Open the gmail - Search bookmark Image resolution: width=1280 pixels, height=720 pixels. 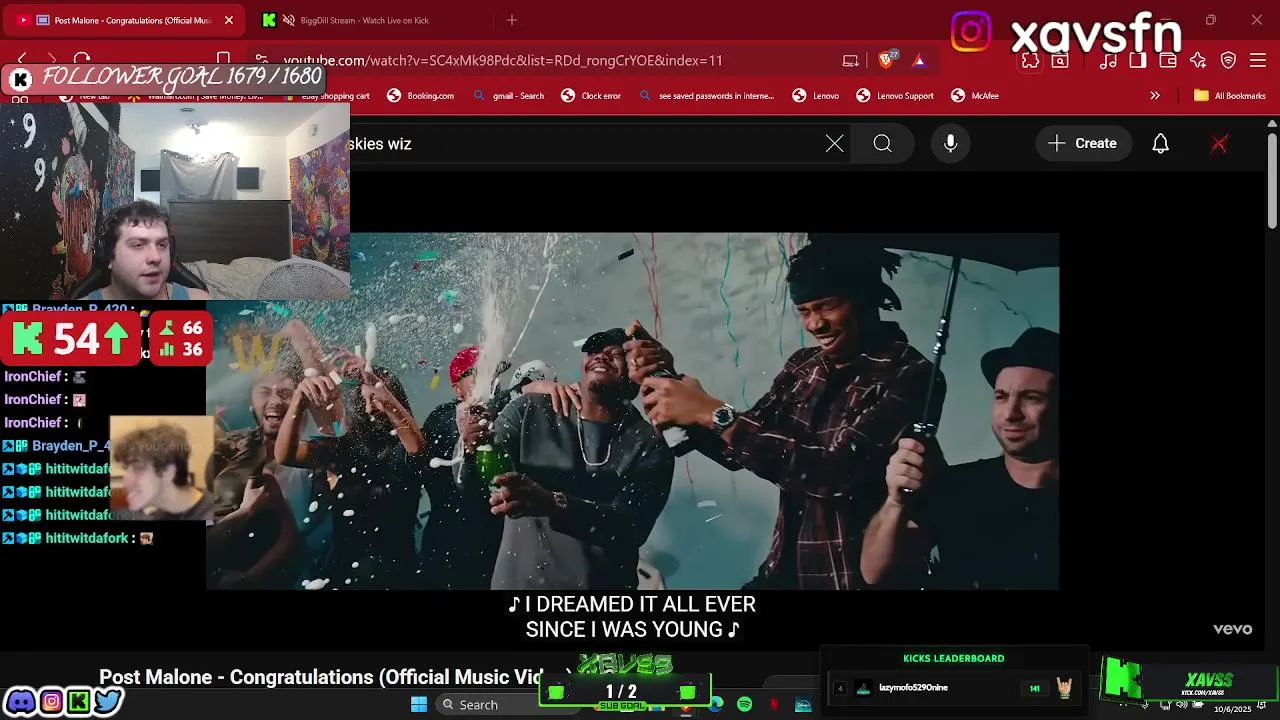pos(508,96)
